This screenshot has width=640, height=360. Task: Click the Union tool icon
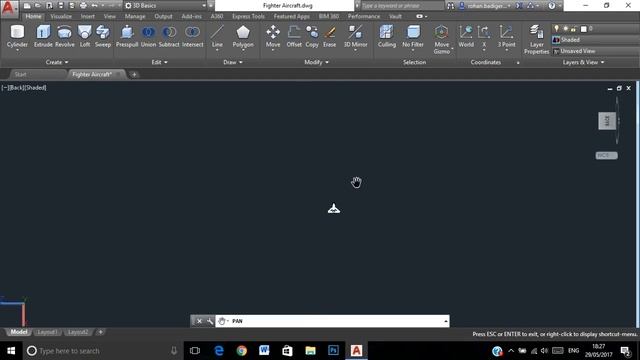pyautogui.click(x=148, y=32)
